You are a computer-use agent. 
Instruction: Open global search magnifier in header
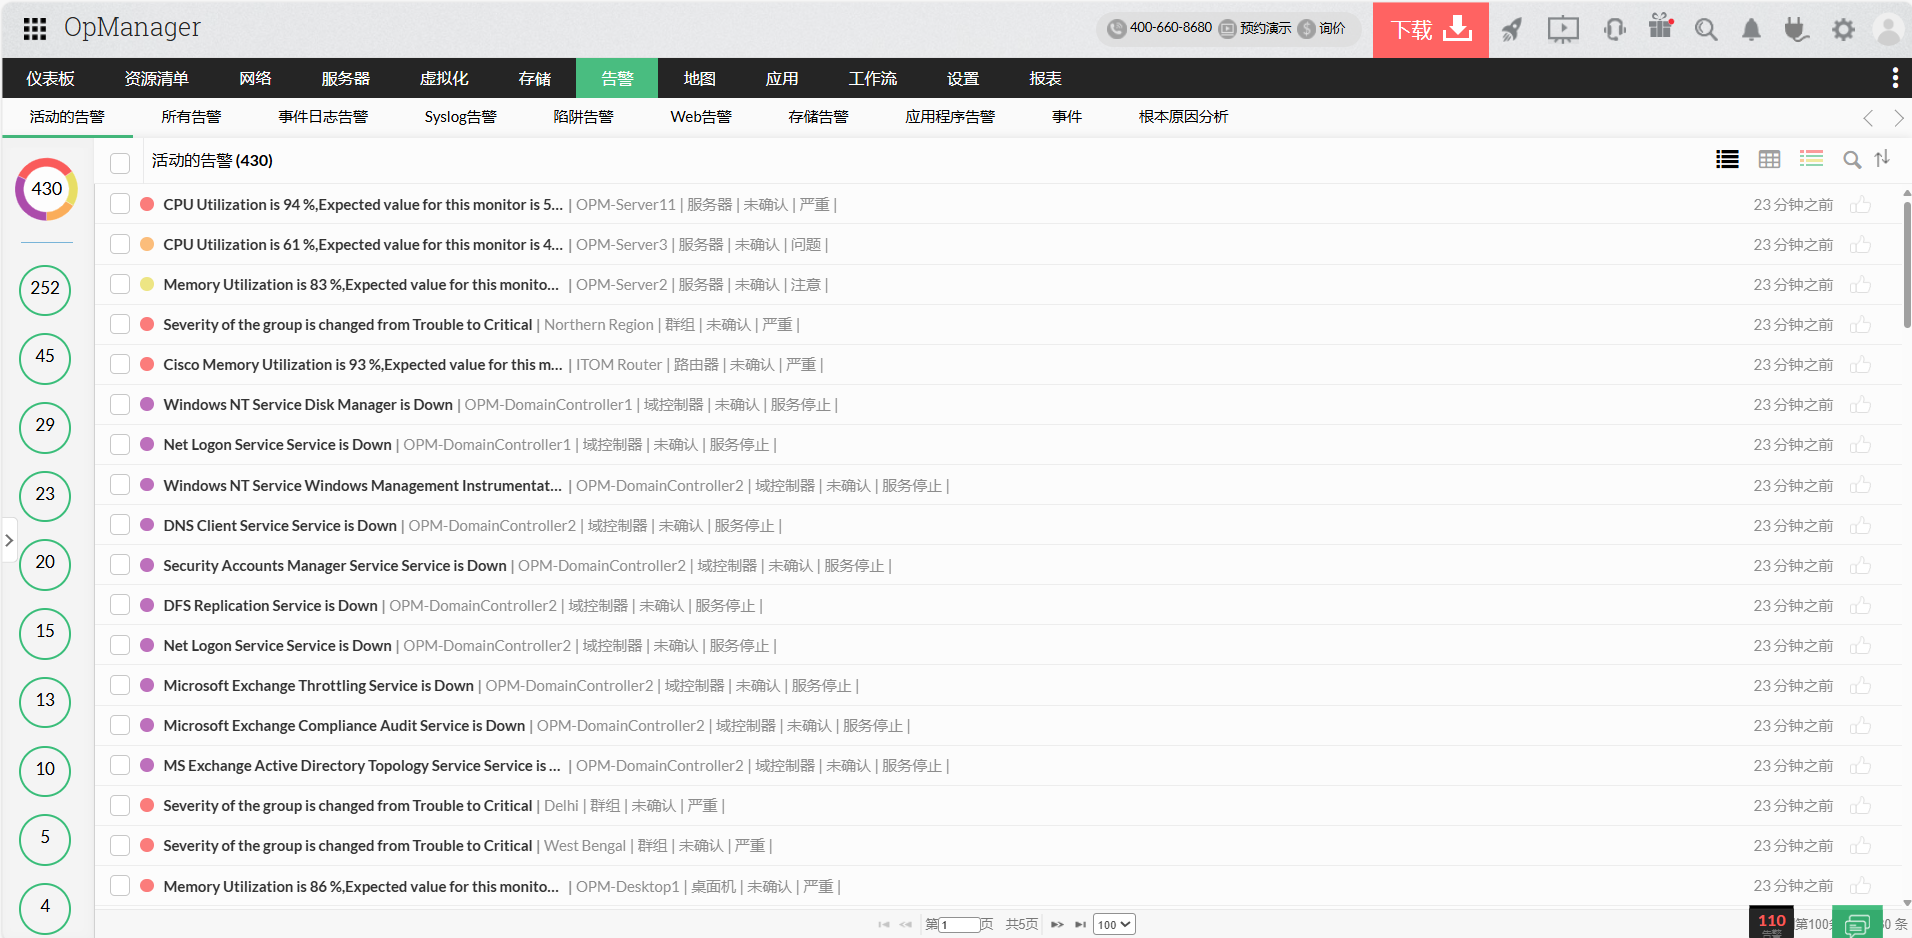(1706, 29)
